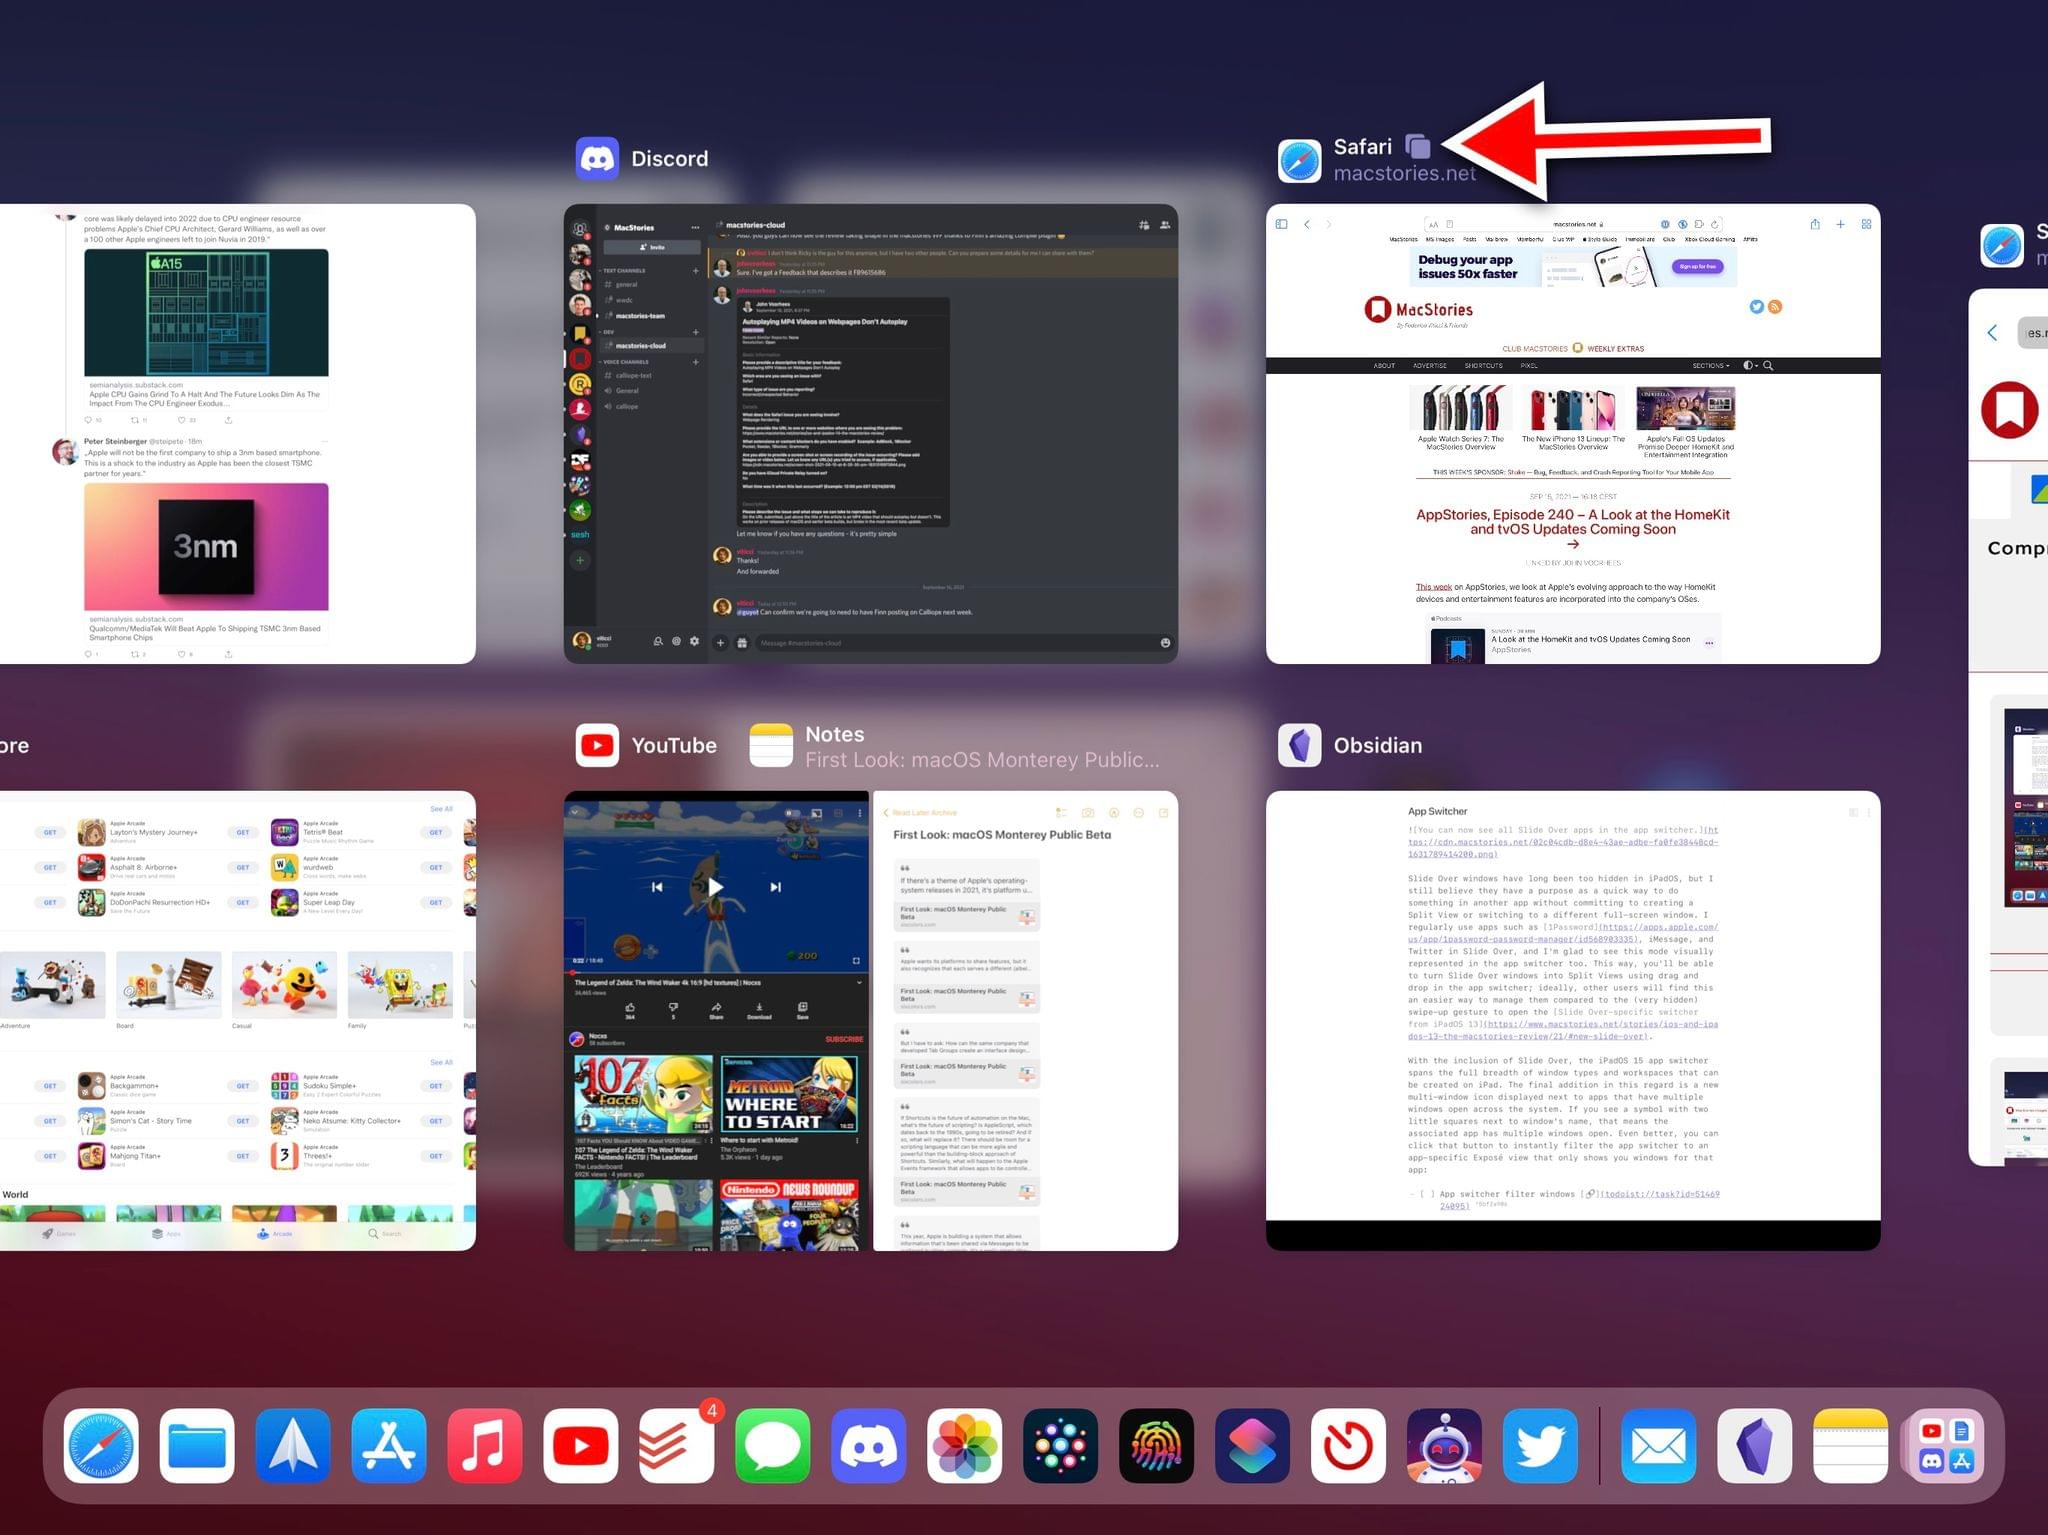Open SHORTCUTS in MacStories nav bar
Viewport: 2048px width, 1535px height.
[1484, 366]
